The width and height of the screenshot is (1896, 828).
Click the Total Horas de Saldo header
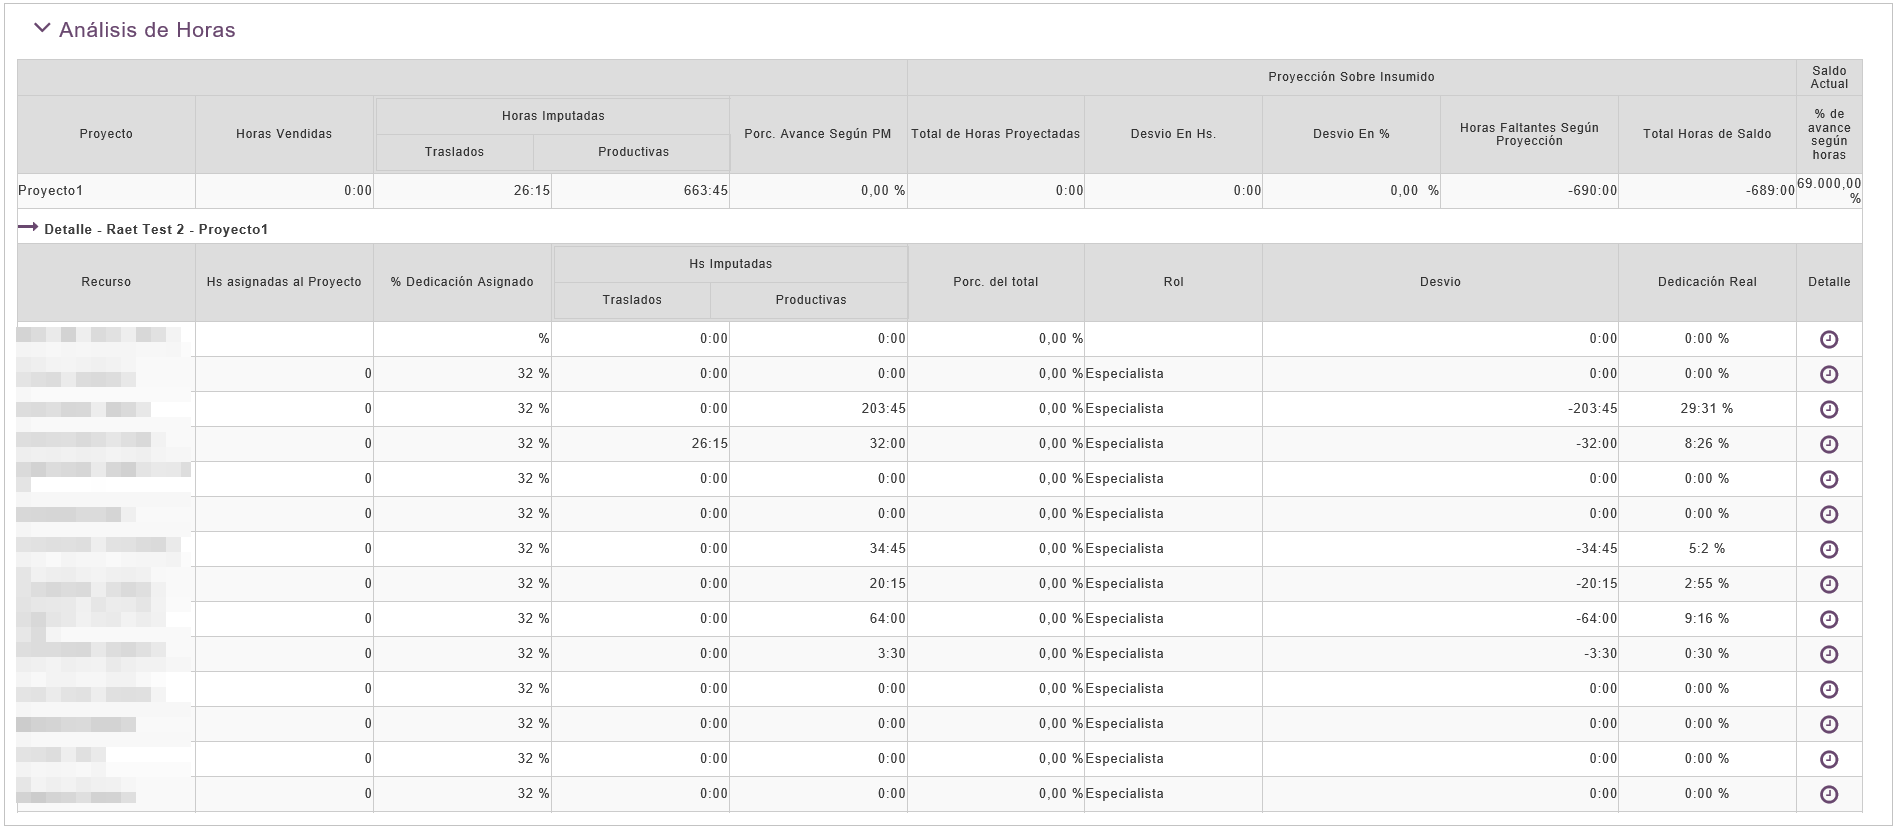pyautogui.click(x=1707, y=134)
